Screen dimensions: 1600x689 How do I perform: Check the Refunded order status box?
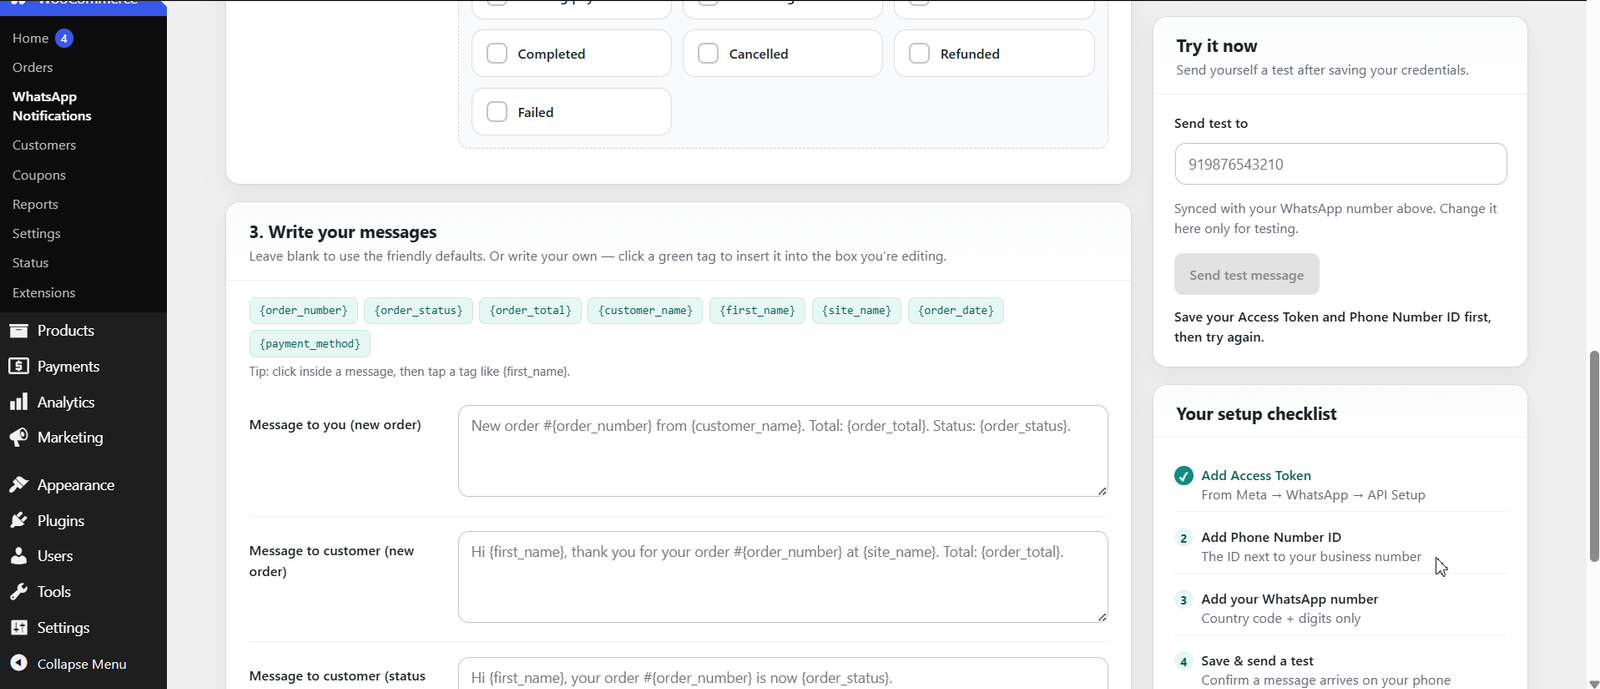click(x=919, y=53)
